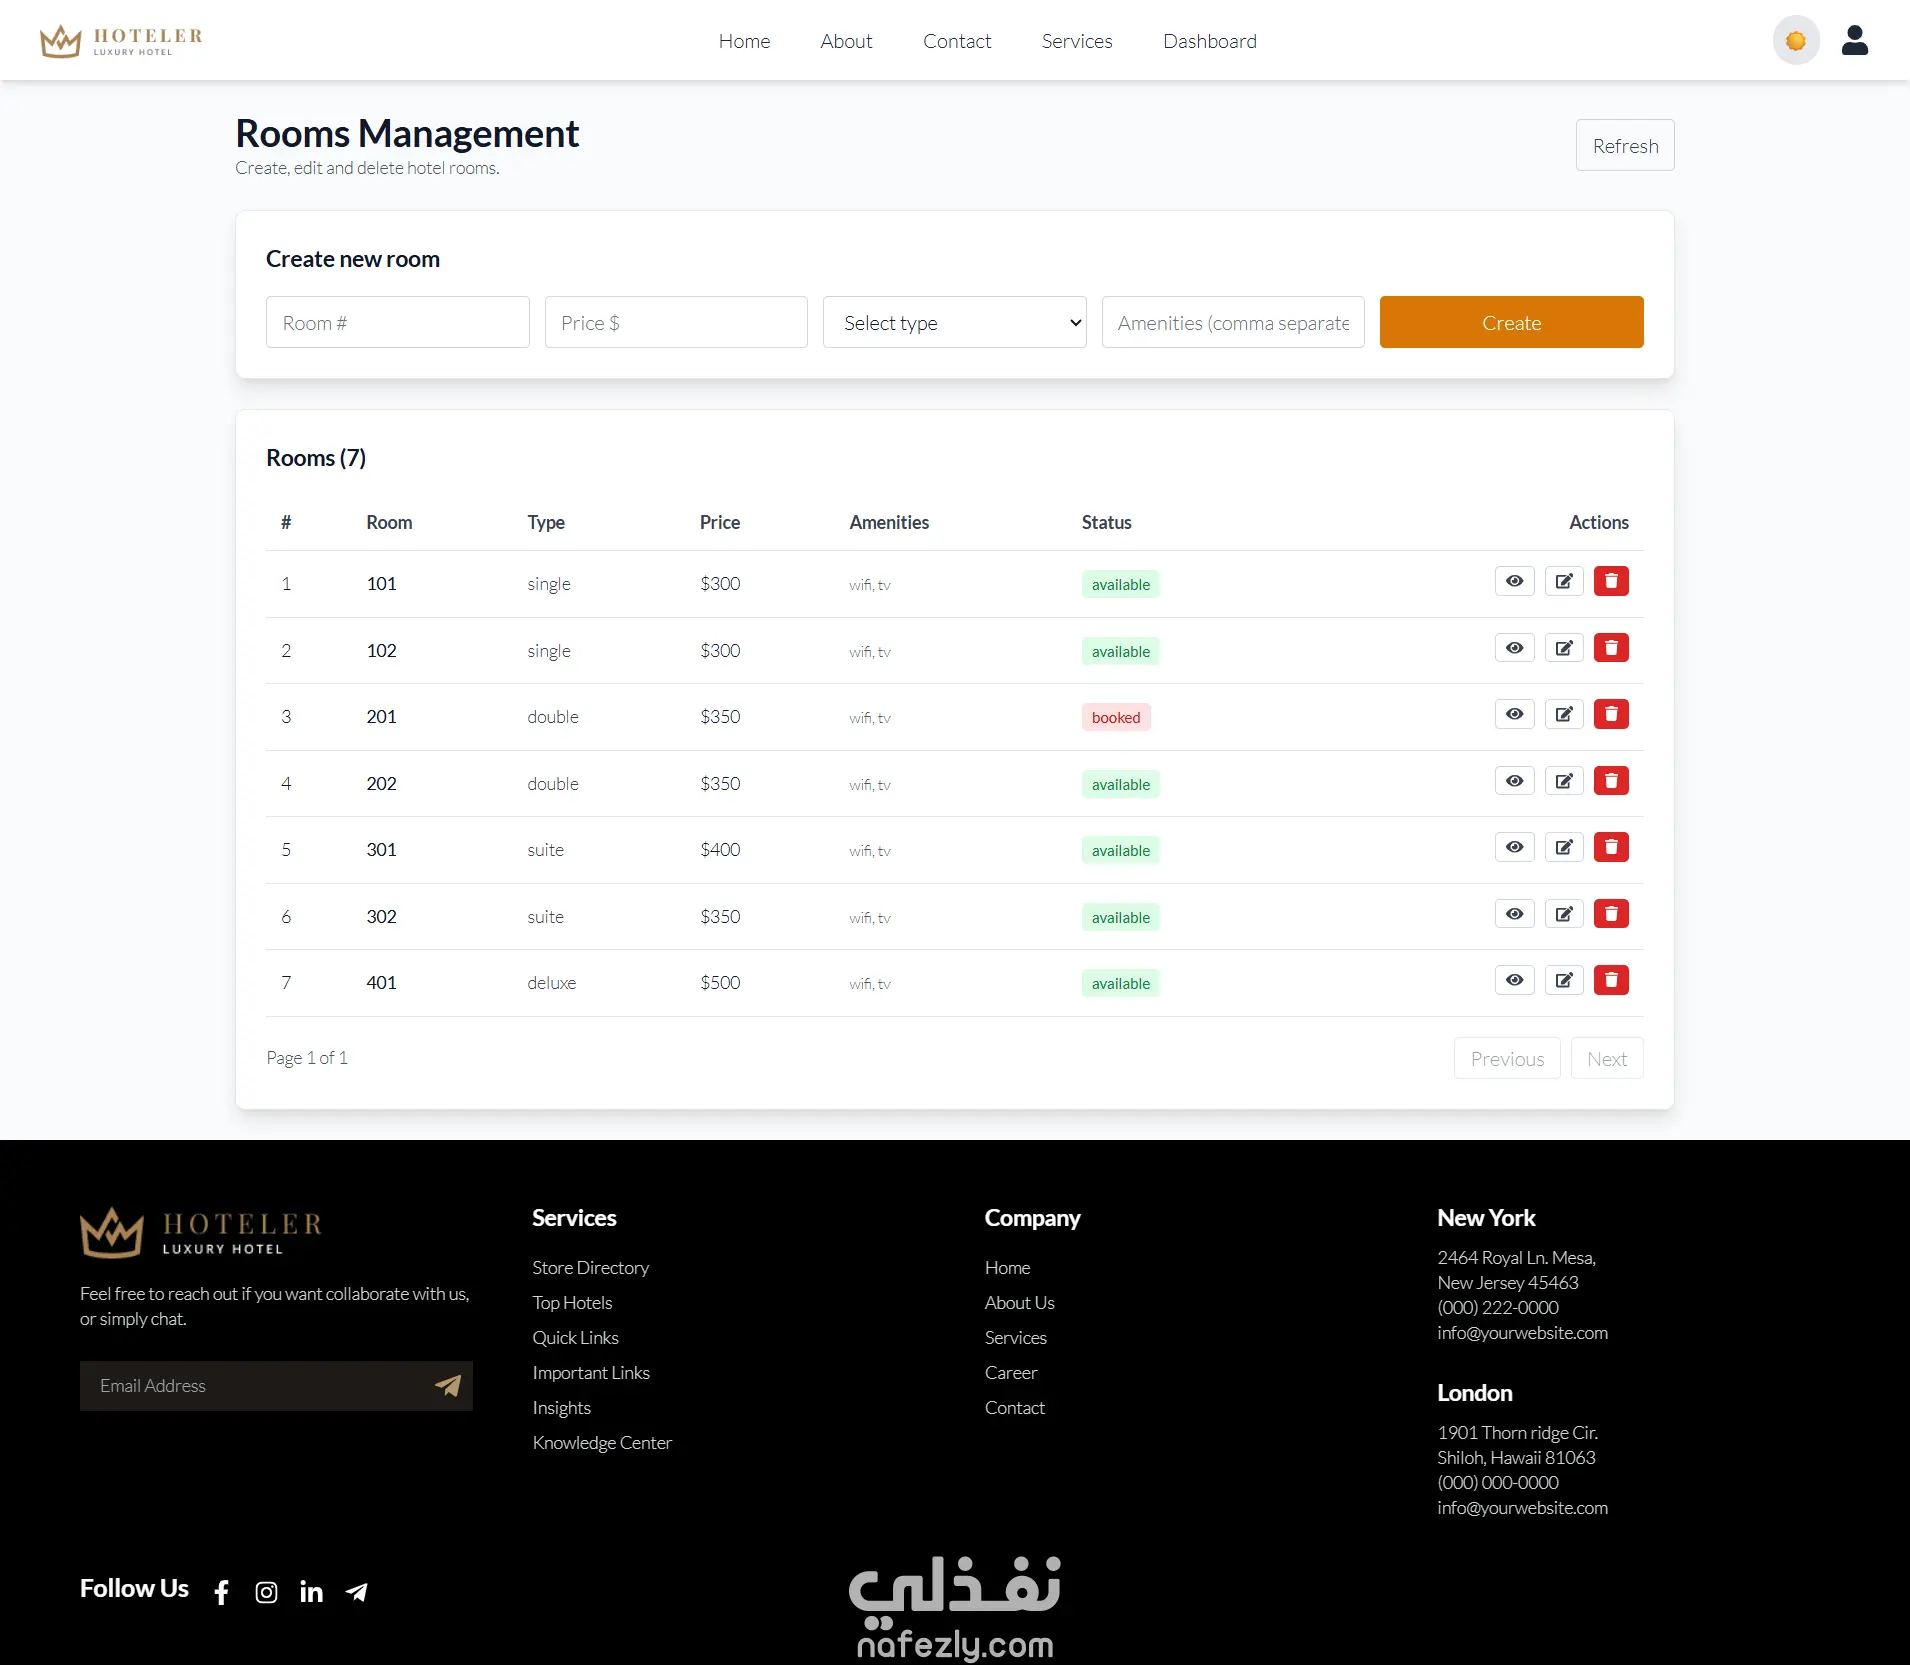Click the available status badge of room 401
The image size is (1910, 1665).
click(1120, 983)
